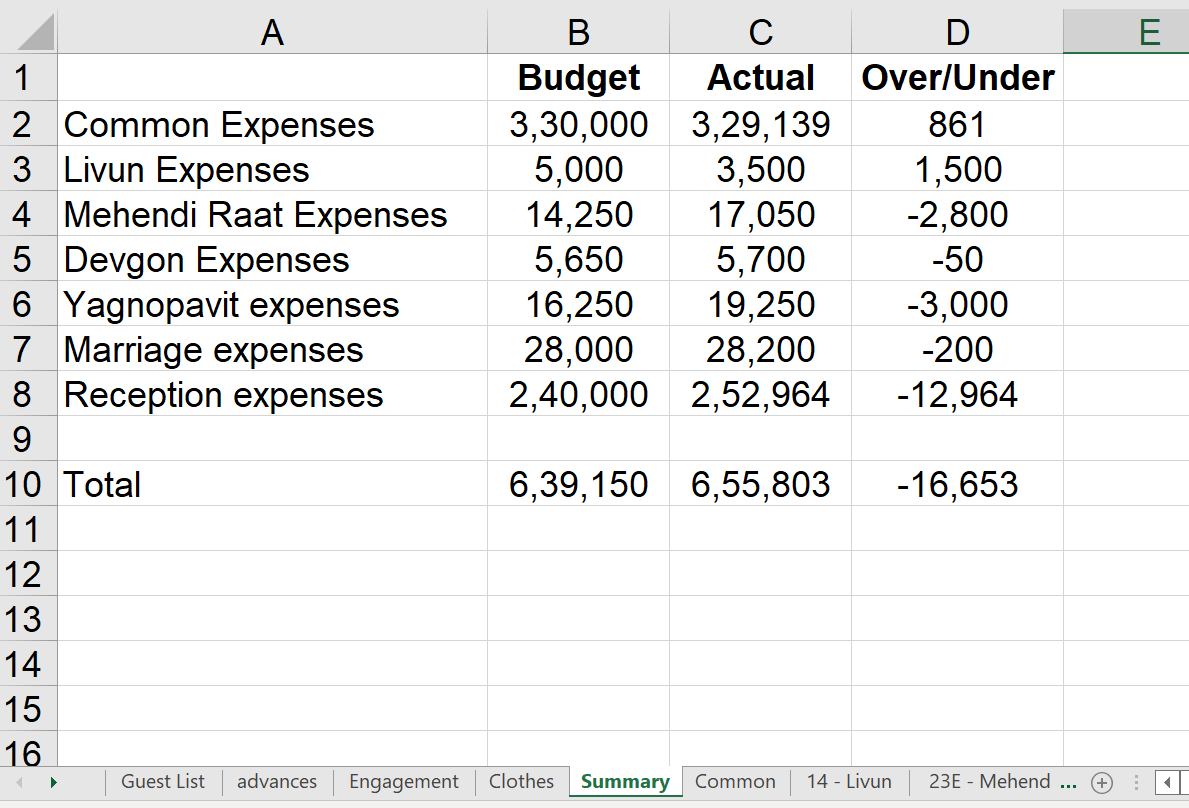Click actual value 3,500
The width and height of the screenshot is (1189, 808).
click(761, 168)
